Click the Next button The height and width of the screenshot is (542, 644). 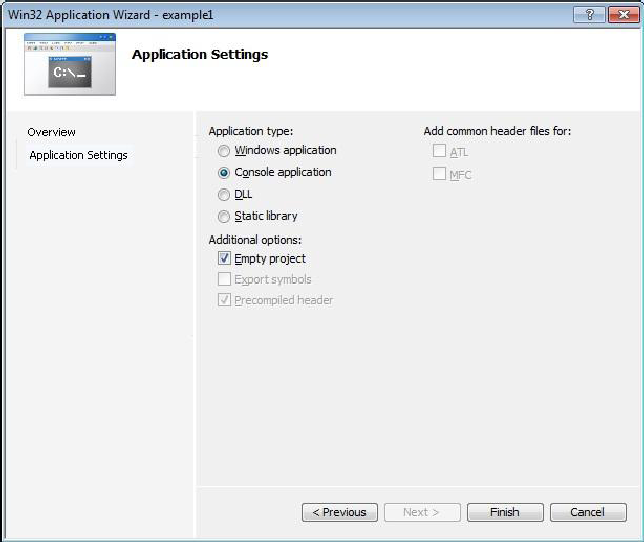tap(422, 512)
